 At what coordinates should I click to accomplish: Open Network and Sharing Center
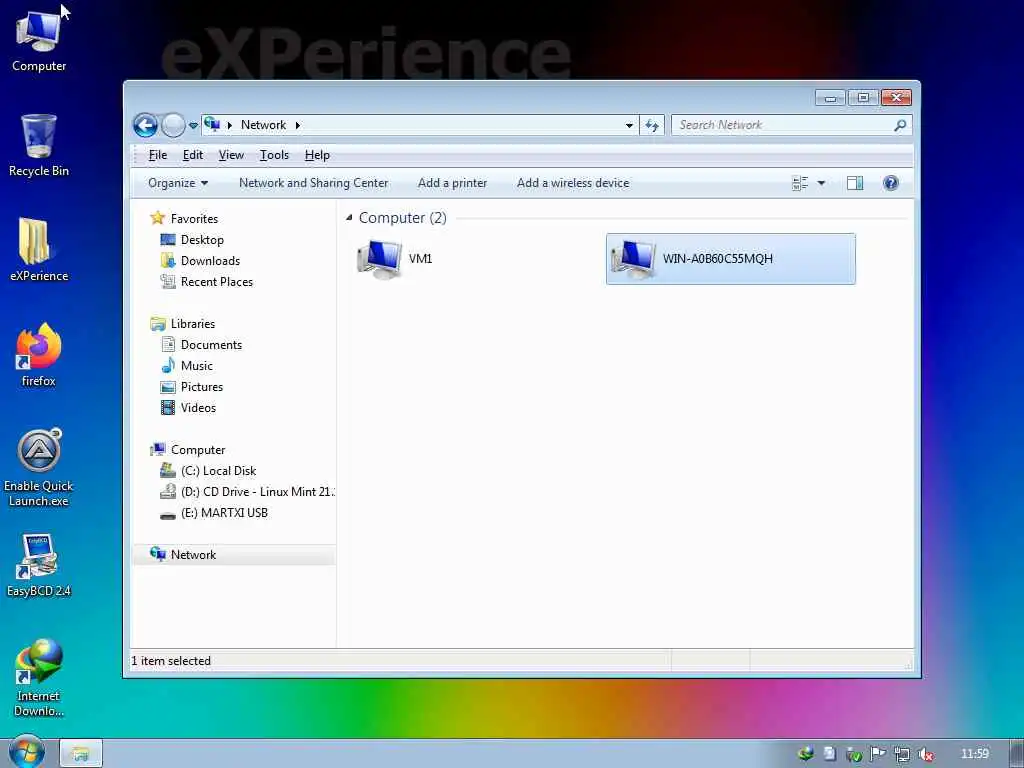pyautogui.click(x=313, y=183)
